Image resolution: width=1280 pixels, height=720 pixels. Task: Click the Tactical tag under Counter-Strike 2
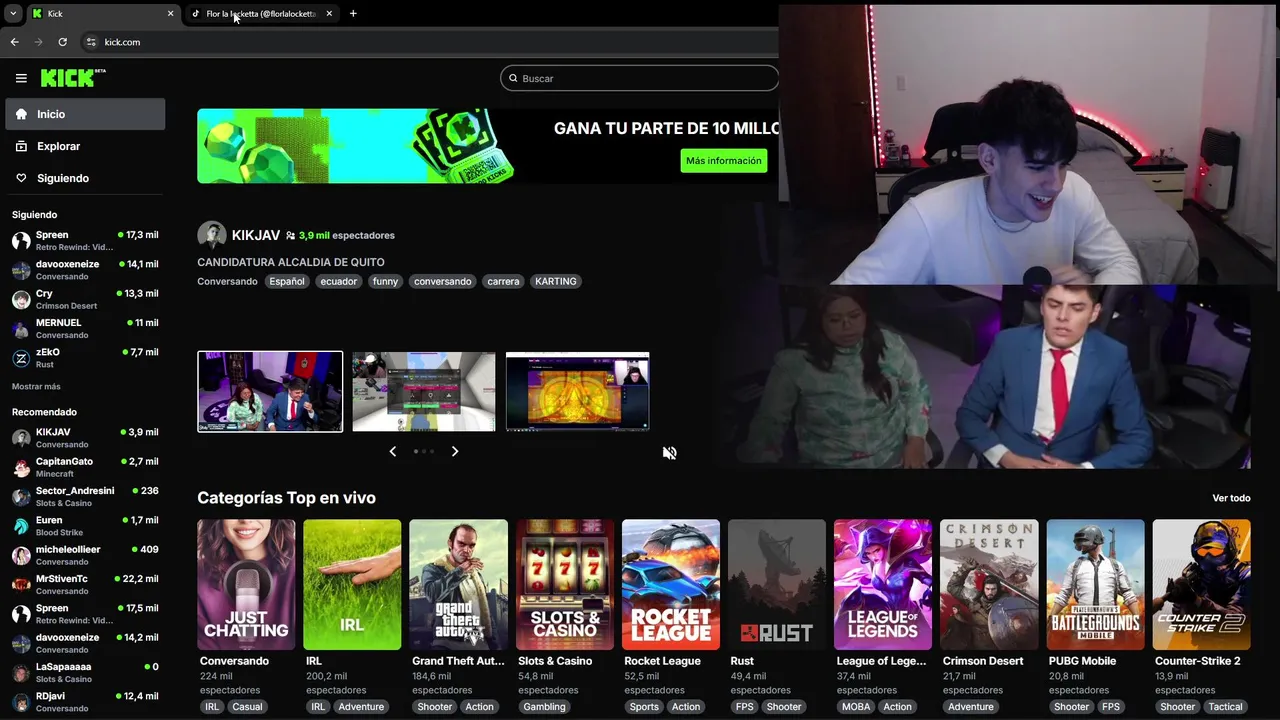tap(1225, 707)
